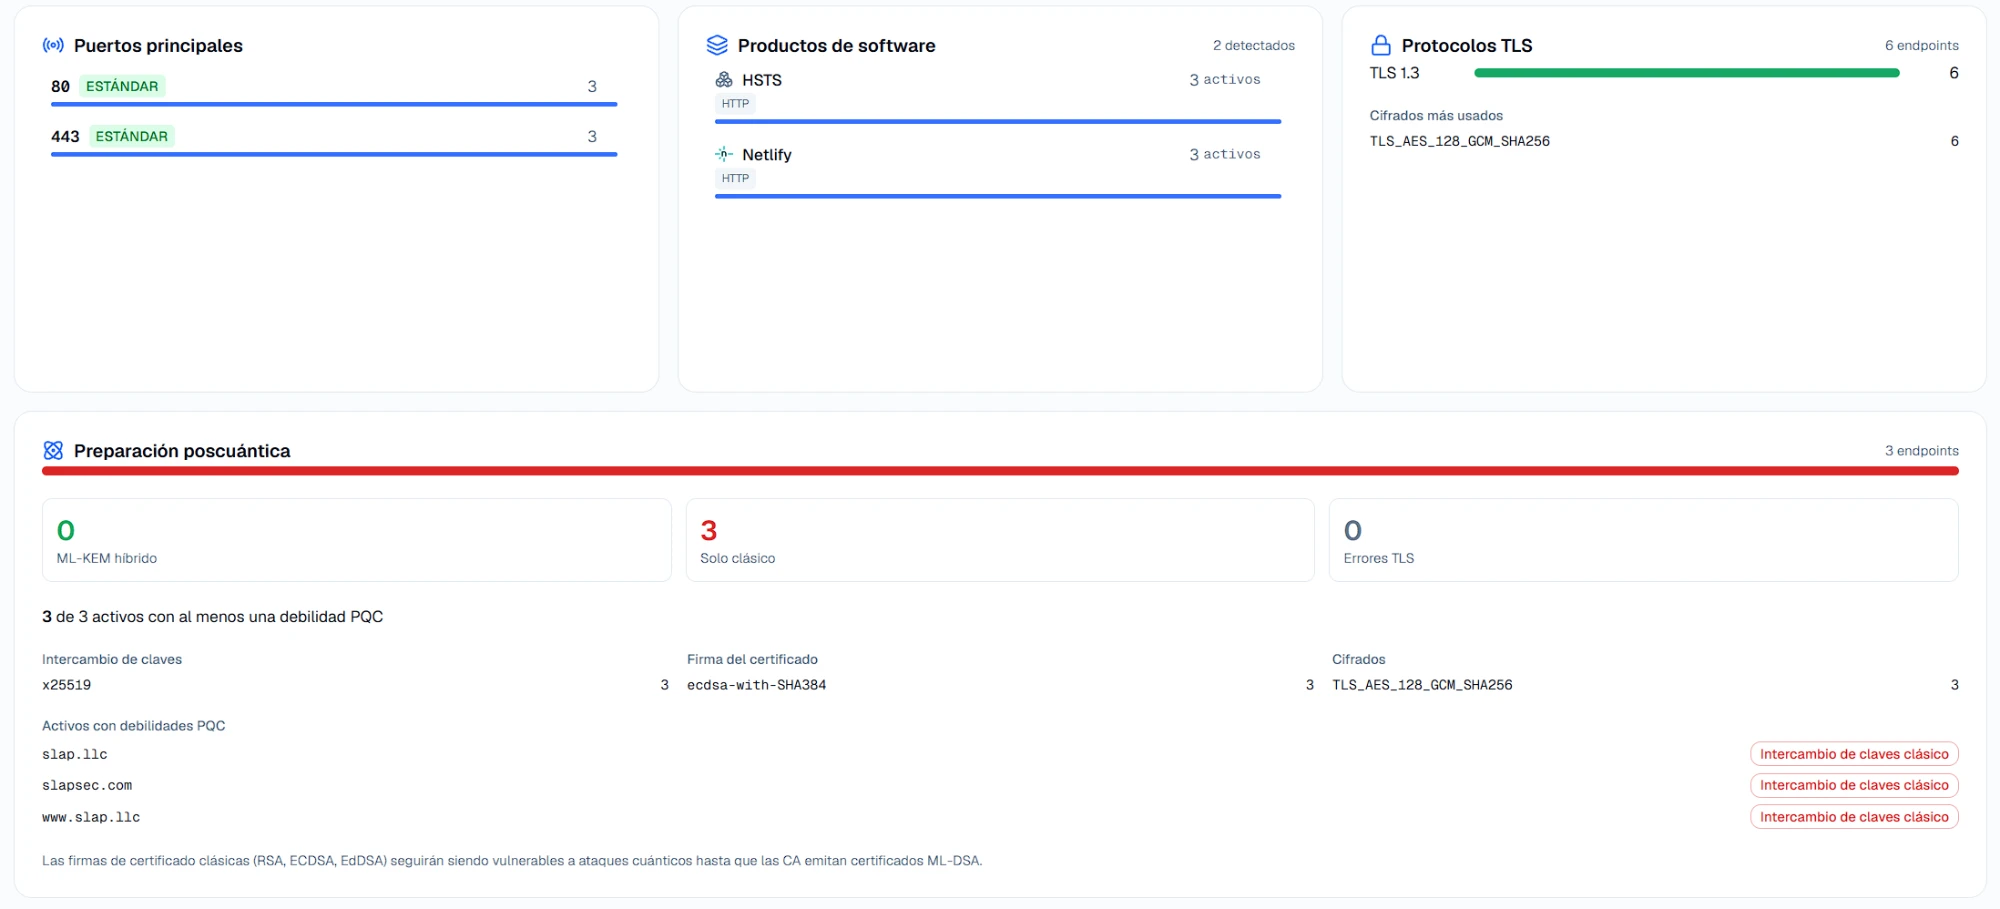Click the Netlify logo icon
This screenshot has height=909, width=2000.
(724, 154)
